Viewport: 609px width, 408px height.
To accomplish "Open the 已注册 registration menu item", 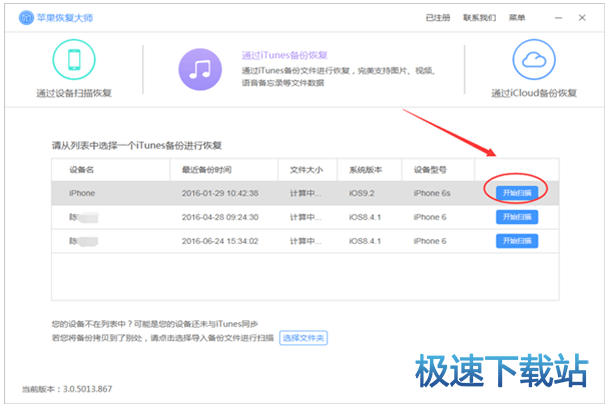I will pyautogui.click(x=438, y=18).
